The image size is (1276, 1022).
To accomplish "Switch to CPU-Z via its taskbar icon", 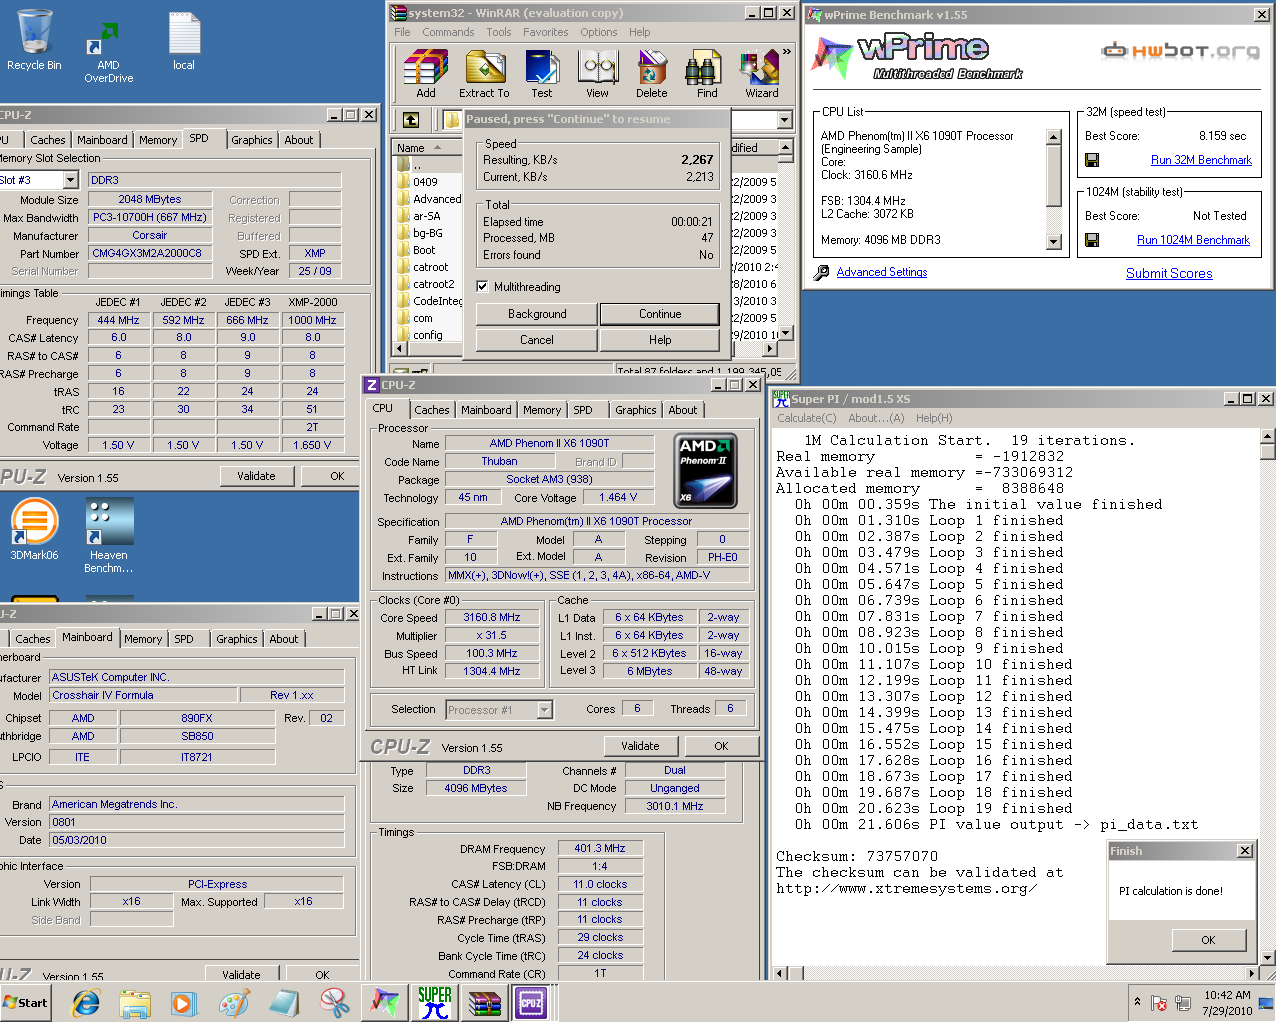I will pos(530,1003).
